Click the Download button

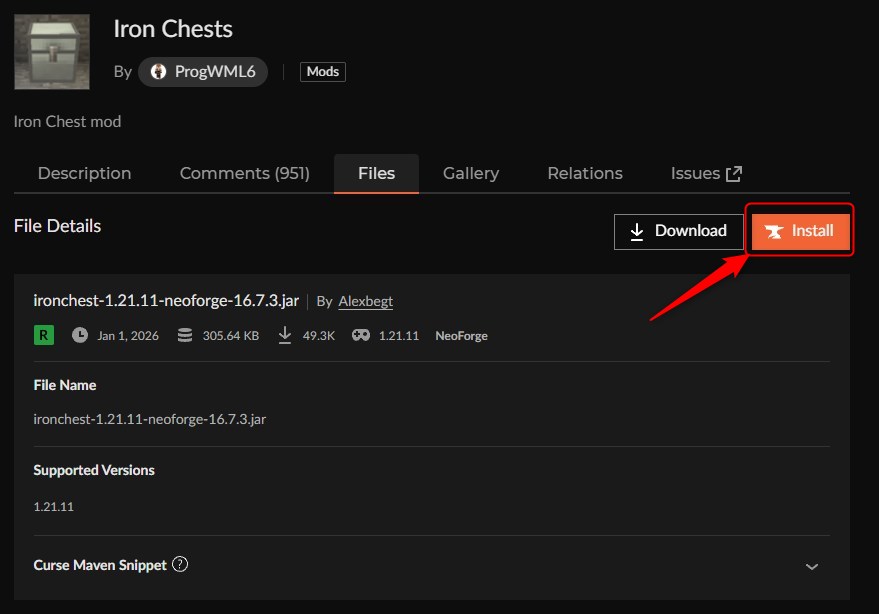pyautogui.click(x=678, y=230)
